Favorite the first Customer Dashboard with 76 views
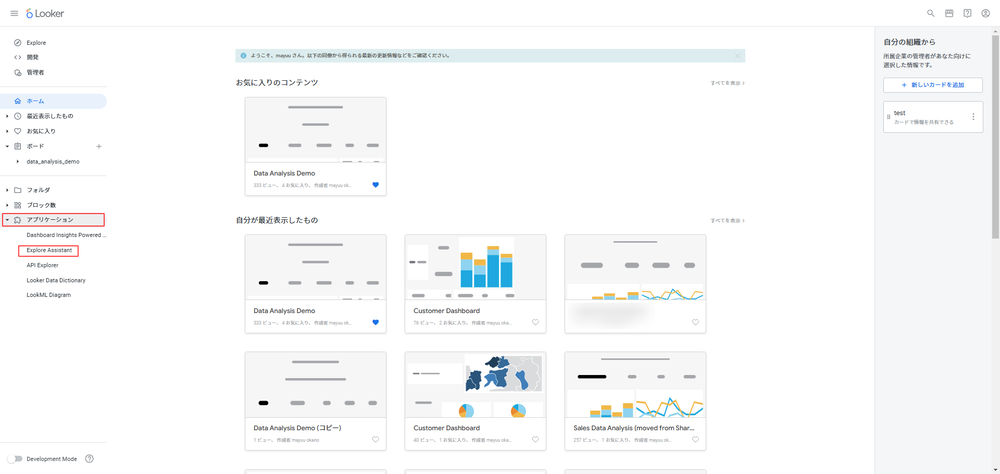Viewport: 1000px width, 474px height. 535,322
